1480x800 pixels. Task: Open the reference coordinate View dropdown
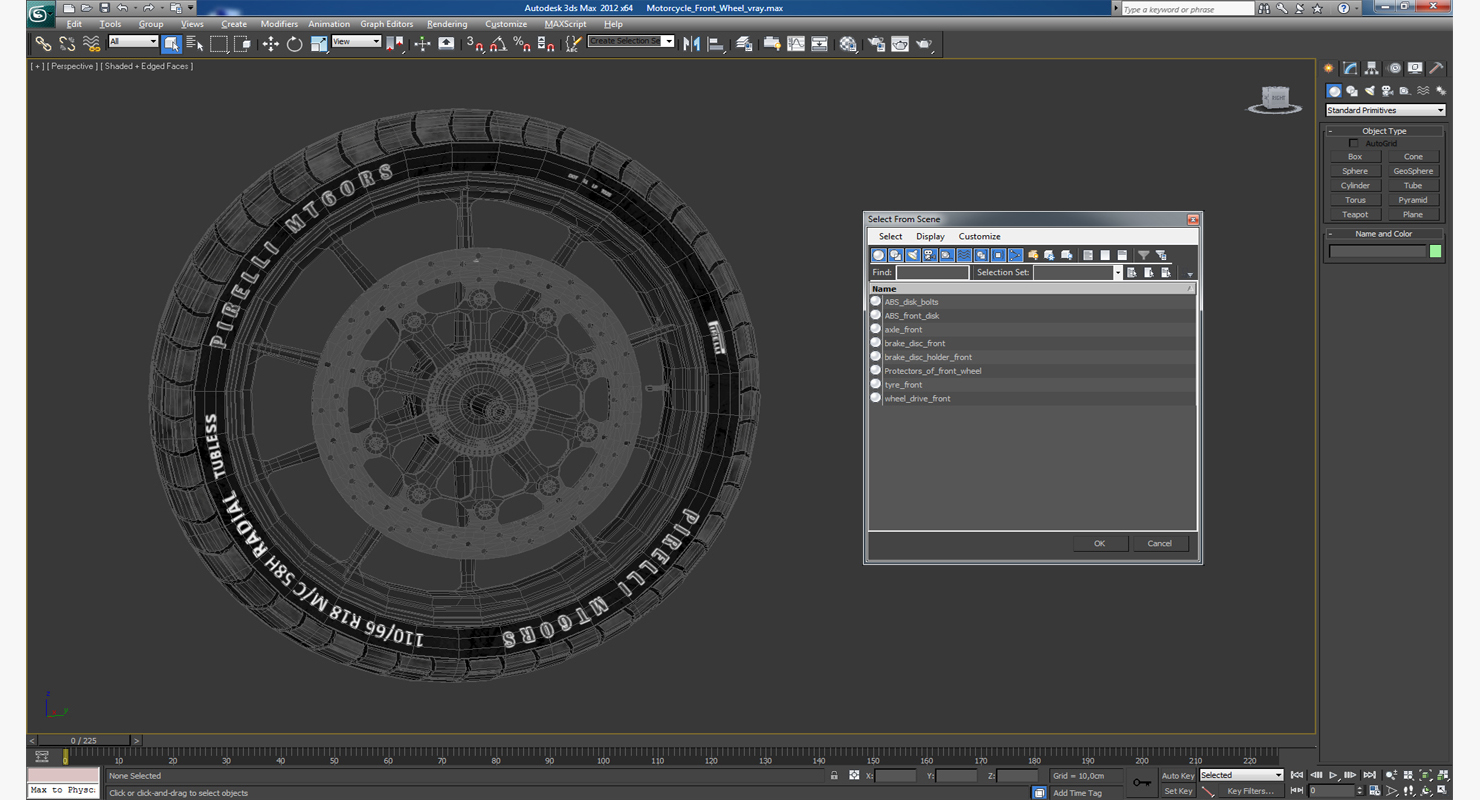coord(356,42)
